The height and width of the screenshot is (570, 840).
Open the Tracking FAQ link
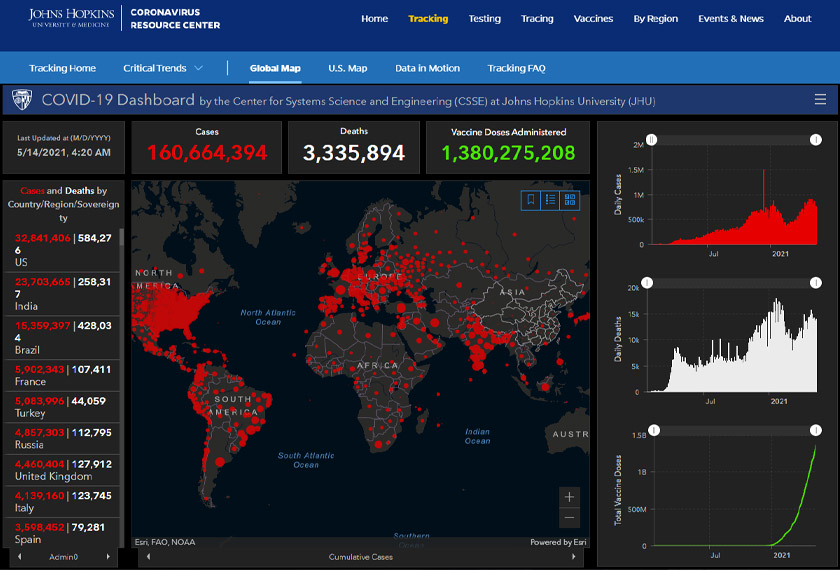[516, 68]
